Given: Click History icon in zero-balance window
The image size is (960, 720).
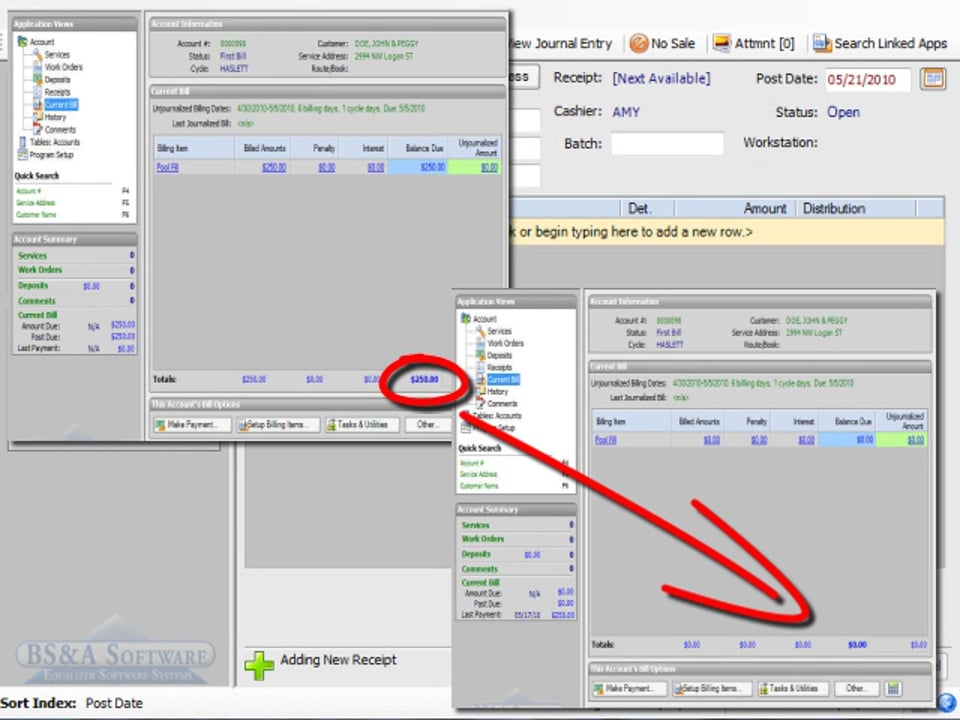Looking at the screenshot, I should coord(480,391).
